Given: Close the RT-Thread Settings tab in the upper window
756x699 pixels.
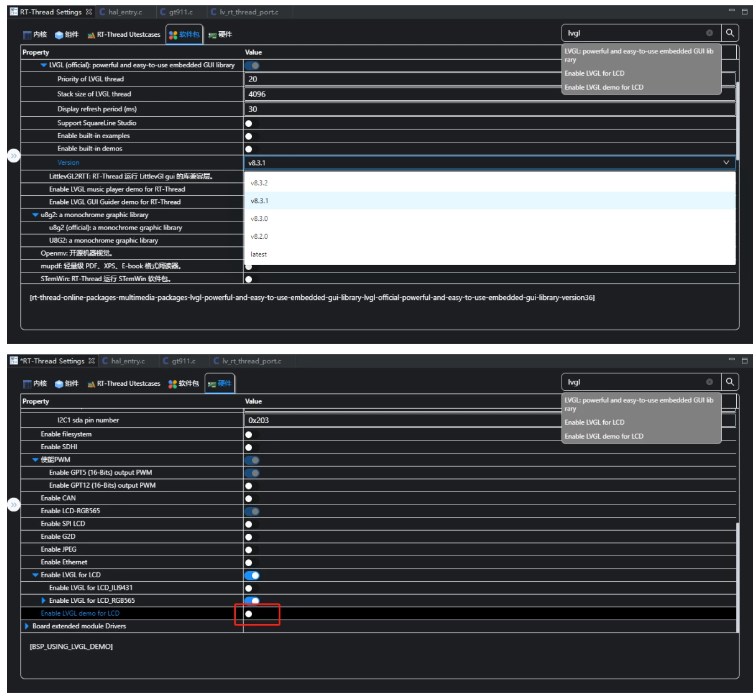Looking at the screenshot, I should tap(89, 12).
